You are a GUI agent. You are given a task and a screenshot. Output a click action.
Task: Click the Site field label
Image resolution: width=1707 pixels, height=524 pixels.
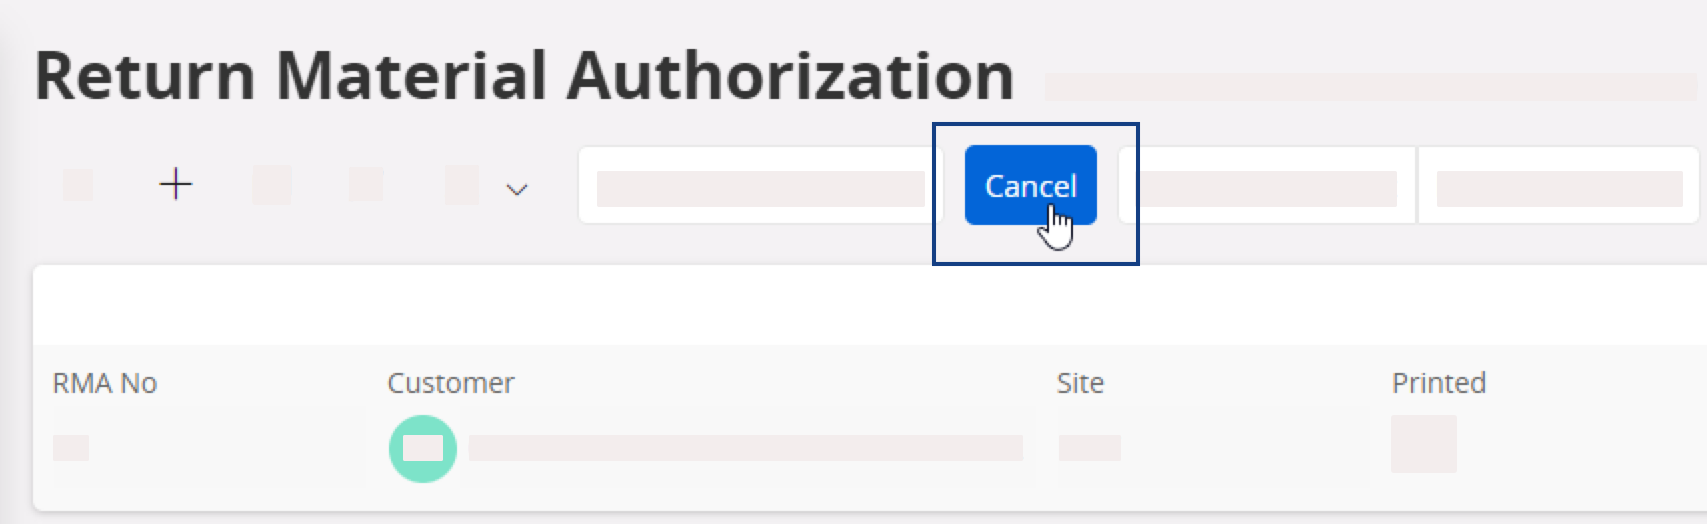pyautogui.click(x=1080, y=383)
